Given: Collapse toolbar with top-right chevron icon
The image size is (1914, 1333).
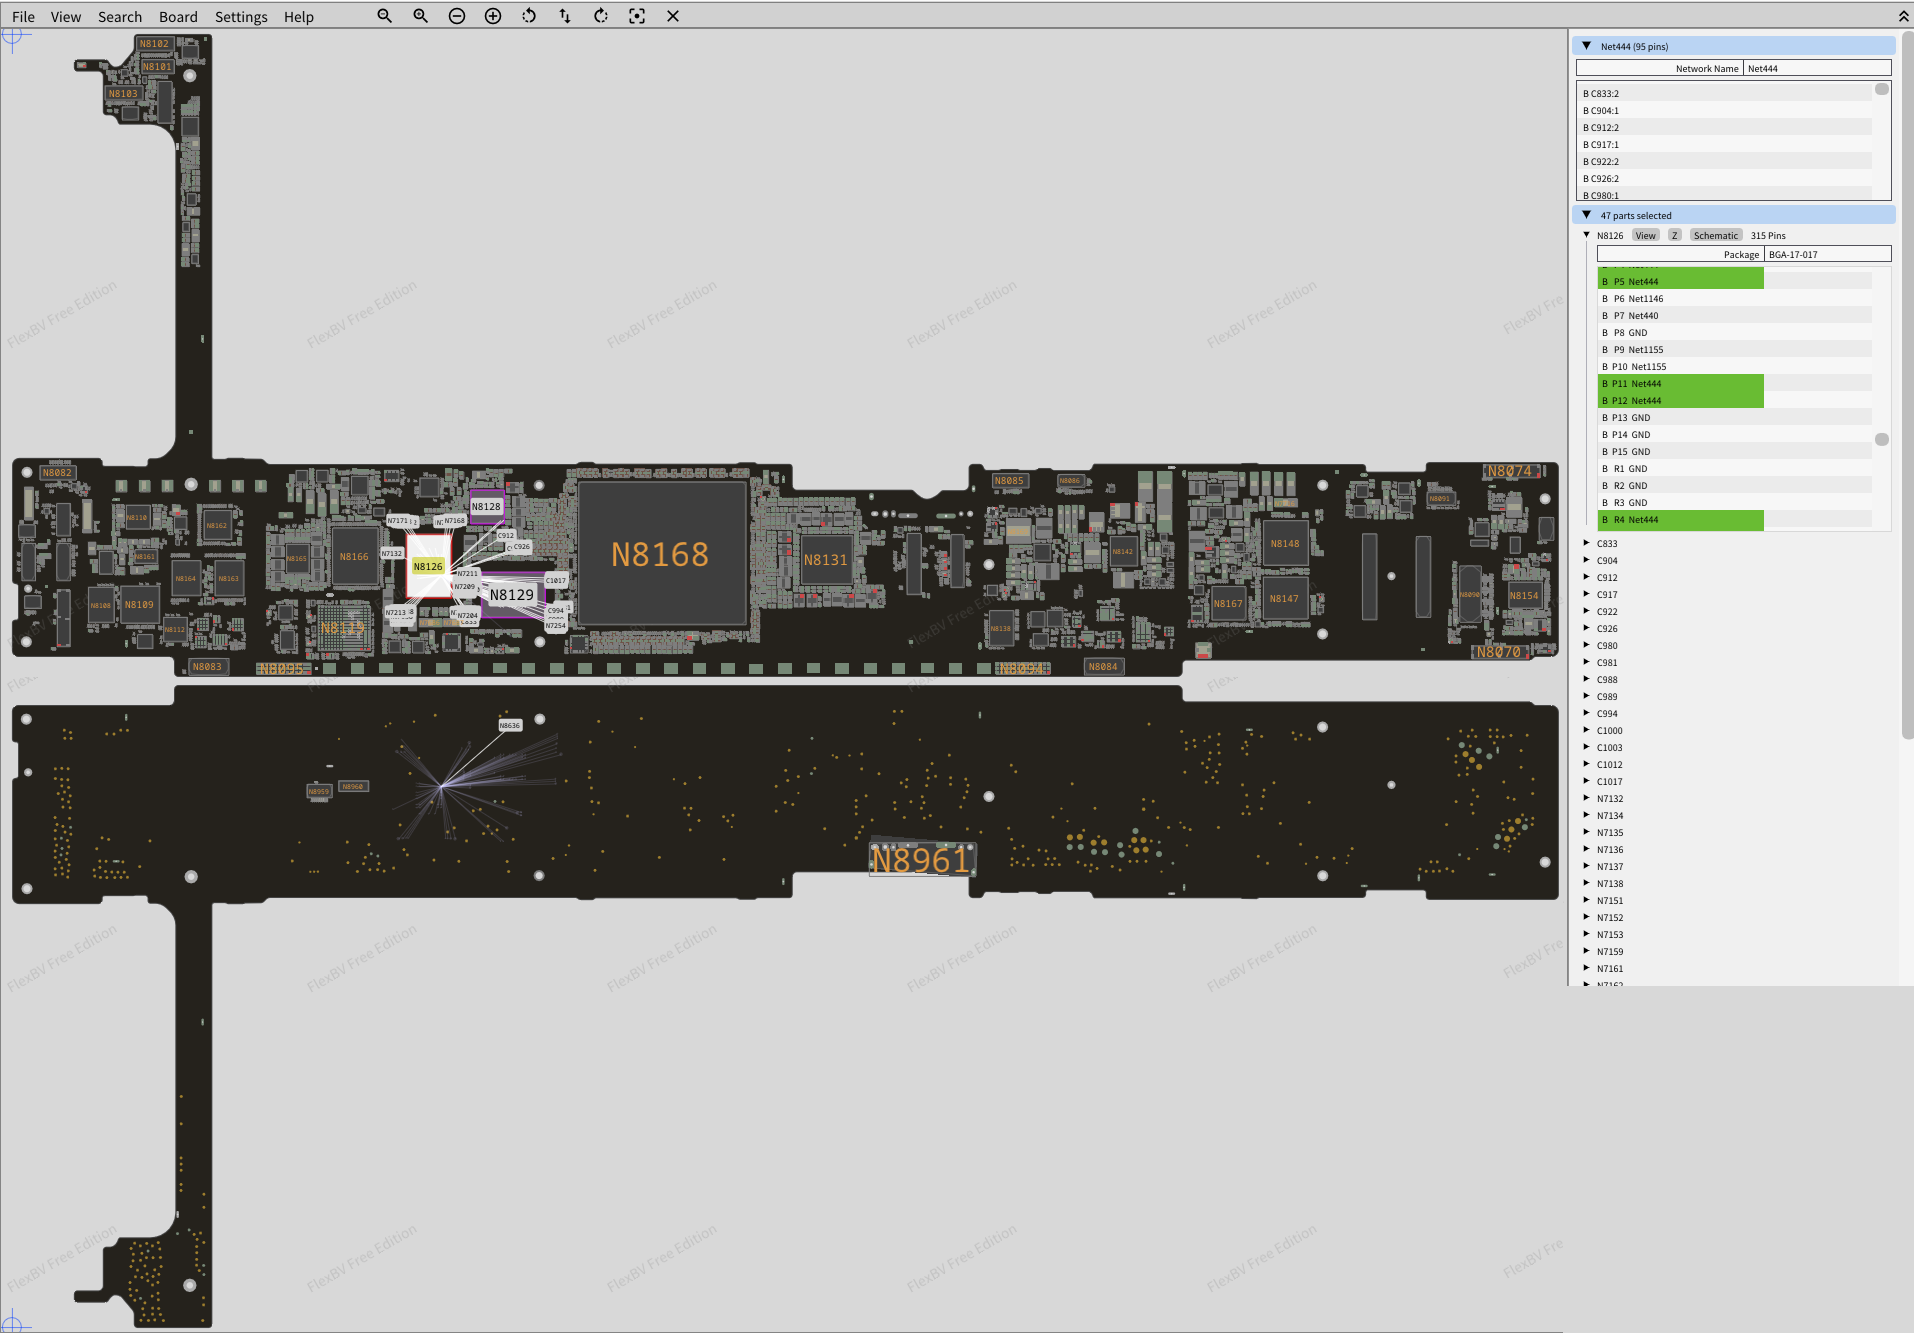Looking at the screenshot, I should point(1903,16).
